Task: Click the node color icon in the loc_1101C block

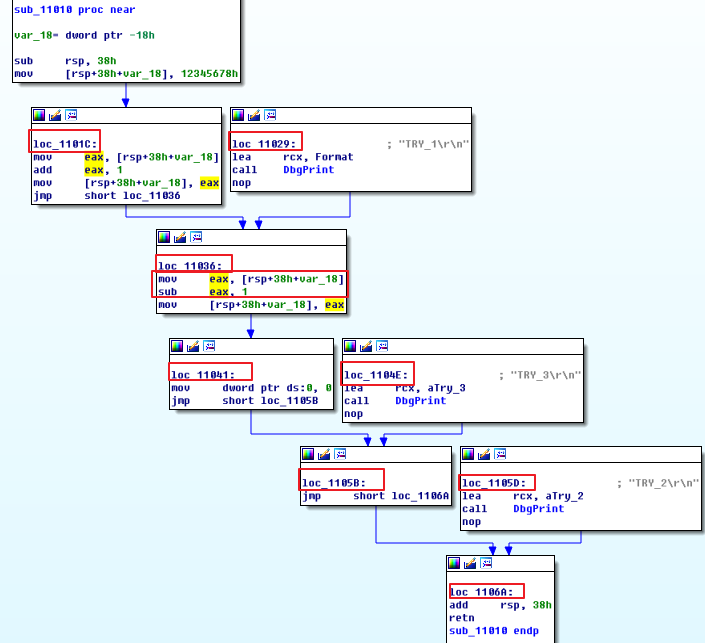Action: point(39,116)
